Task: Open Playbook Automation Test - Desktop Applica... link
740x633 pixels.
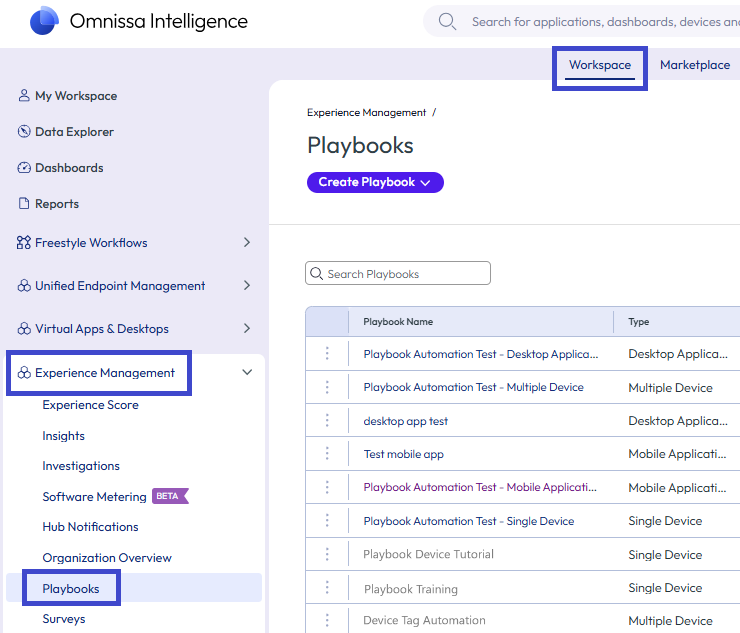Action: [481, 354]
